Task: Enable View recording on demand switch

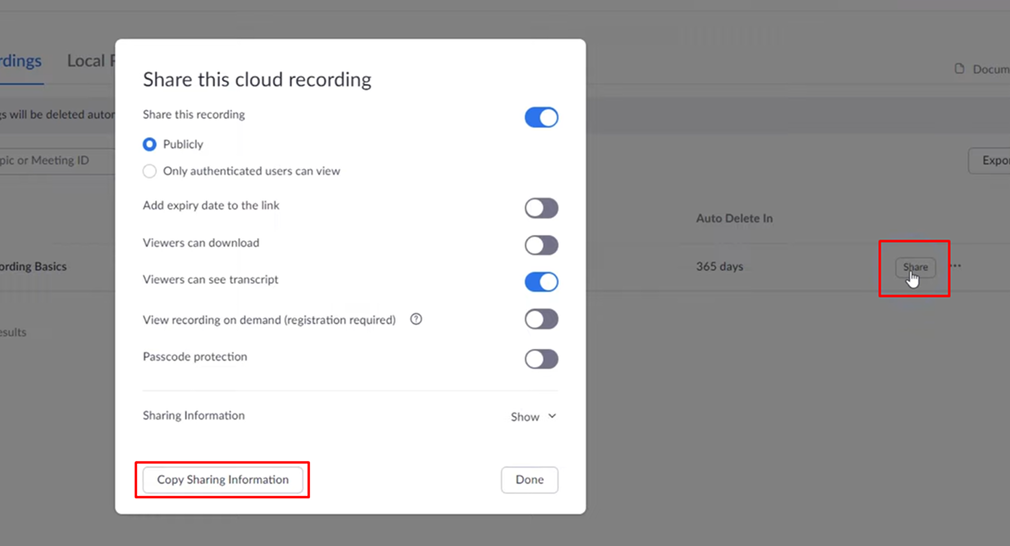Action: pyautogui.click(x=541, y=319)
